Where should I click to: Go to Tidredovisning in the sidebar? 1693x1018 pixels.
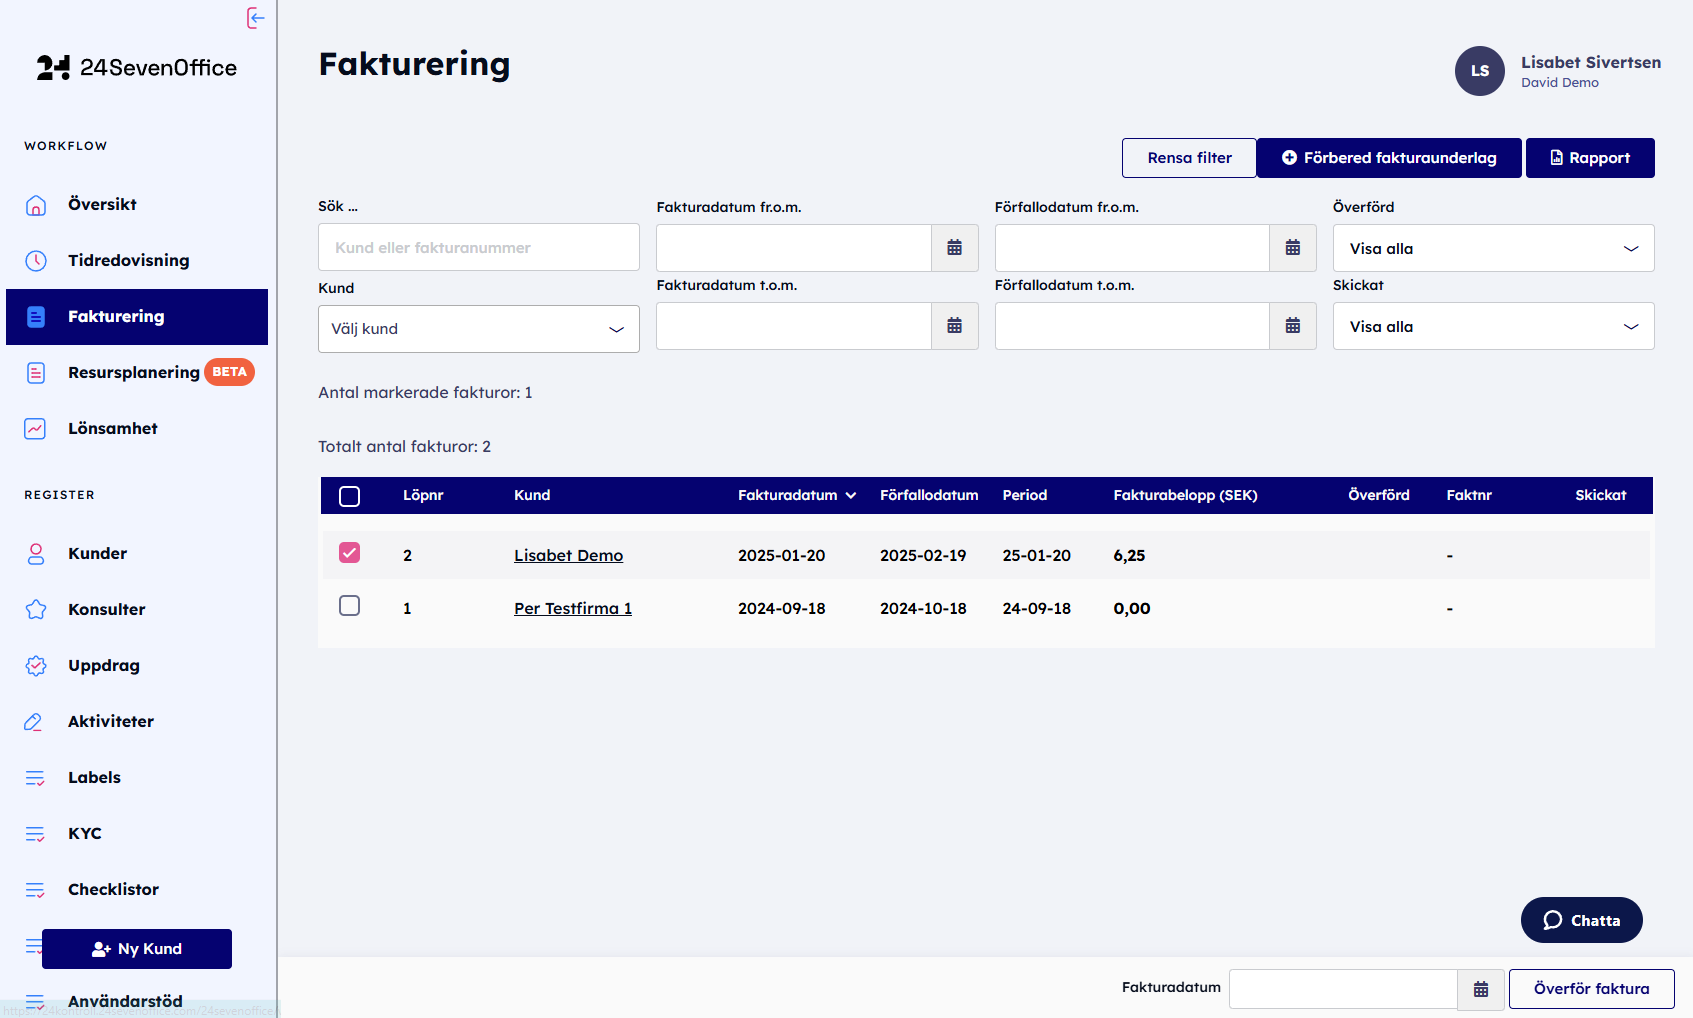click(128, 260)
